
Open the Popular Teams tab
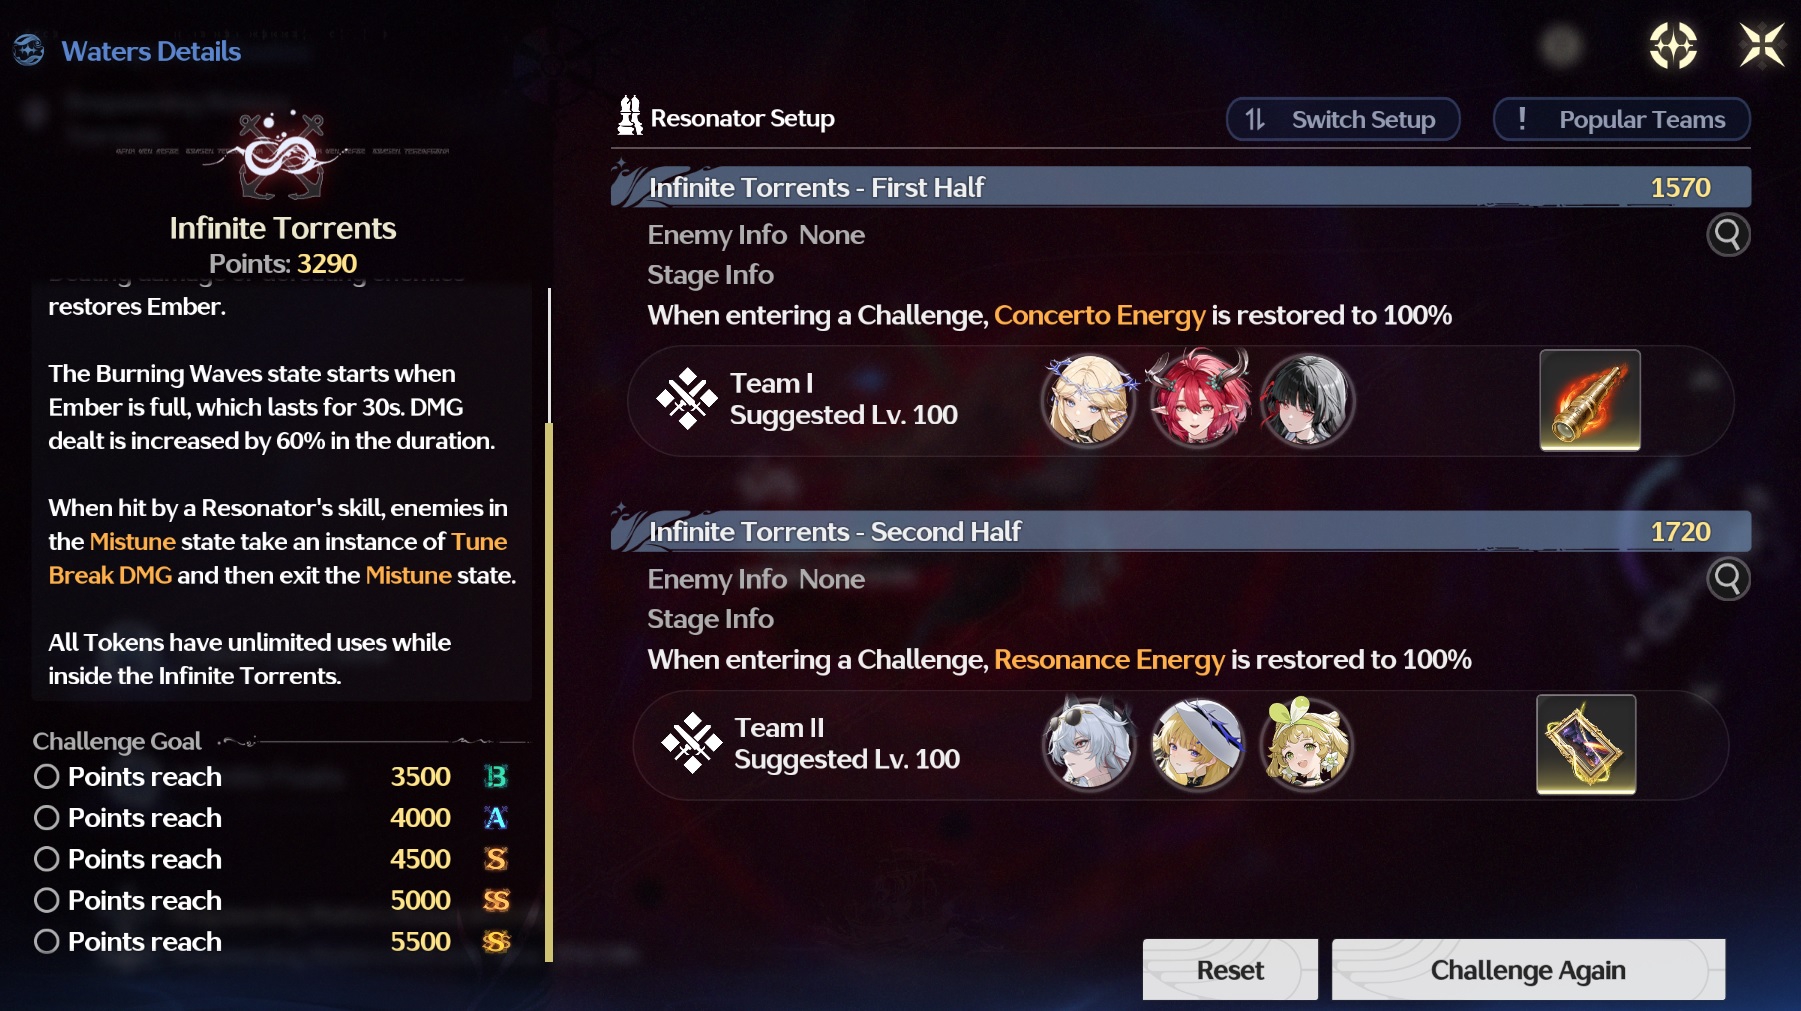tap(1621, 119)
